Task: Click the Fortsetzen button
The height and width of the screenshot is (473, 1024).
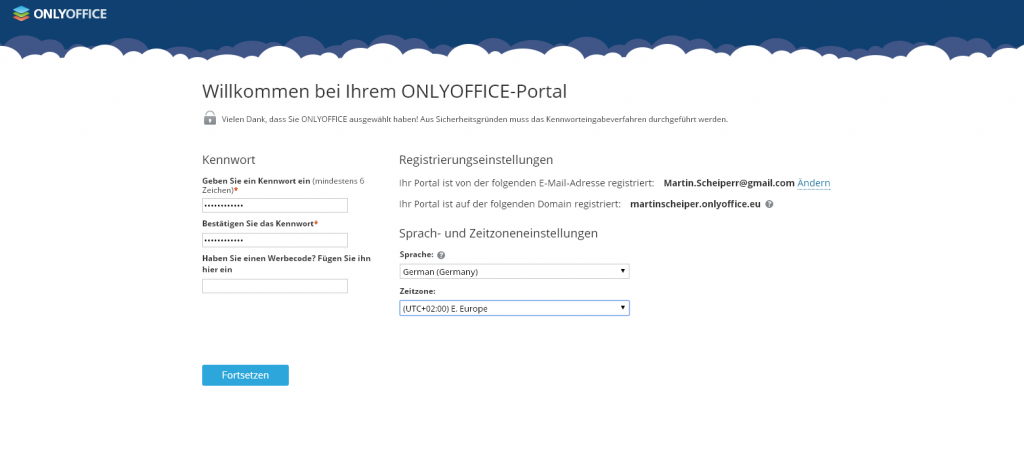Action: coord(245,375)
